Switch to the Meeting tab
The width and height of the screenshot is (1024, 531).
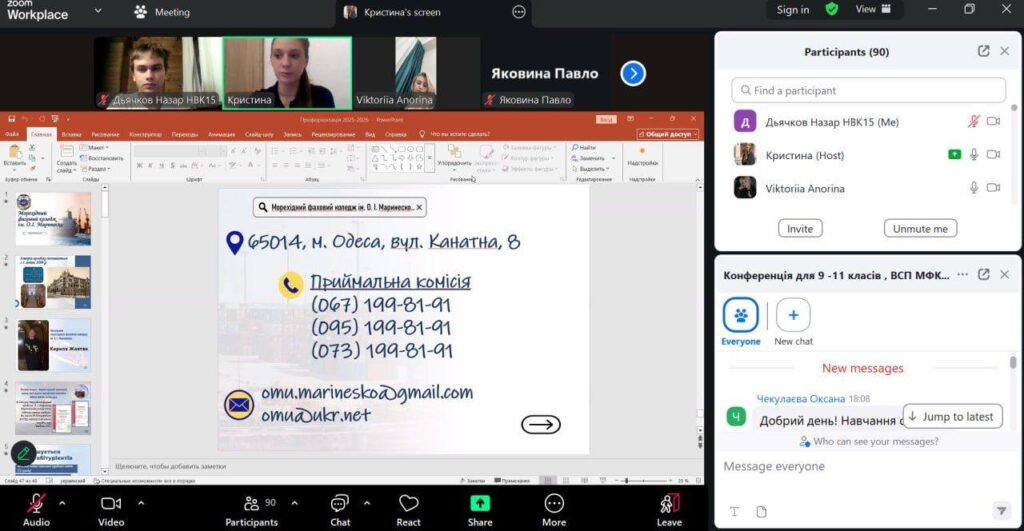pos(162,12)
